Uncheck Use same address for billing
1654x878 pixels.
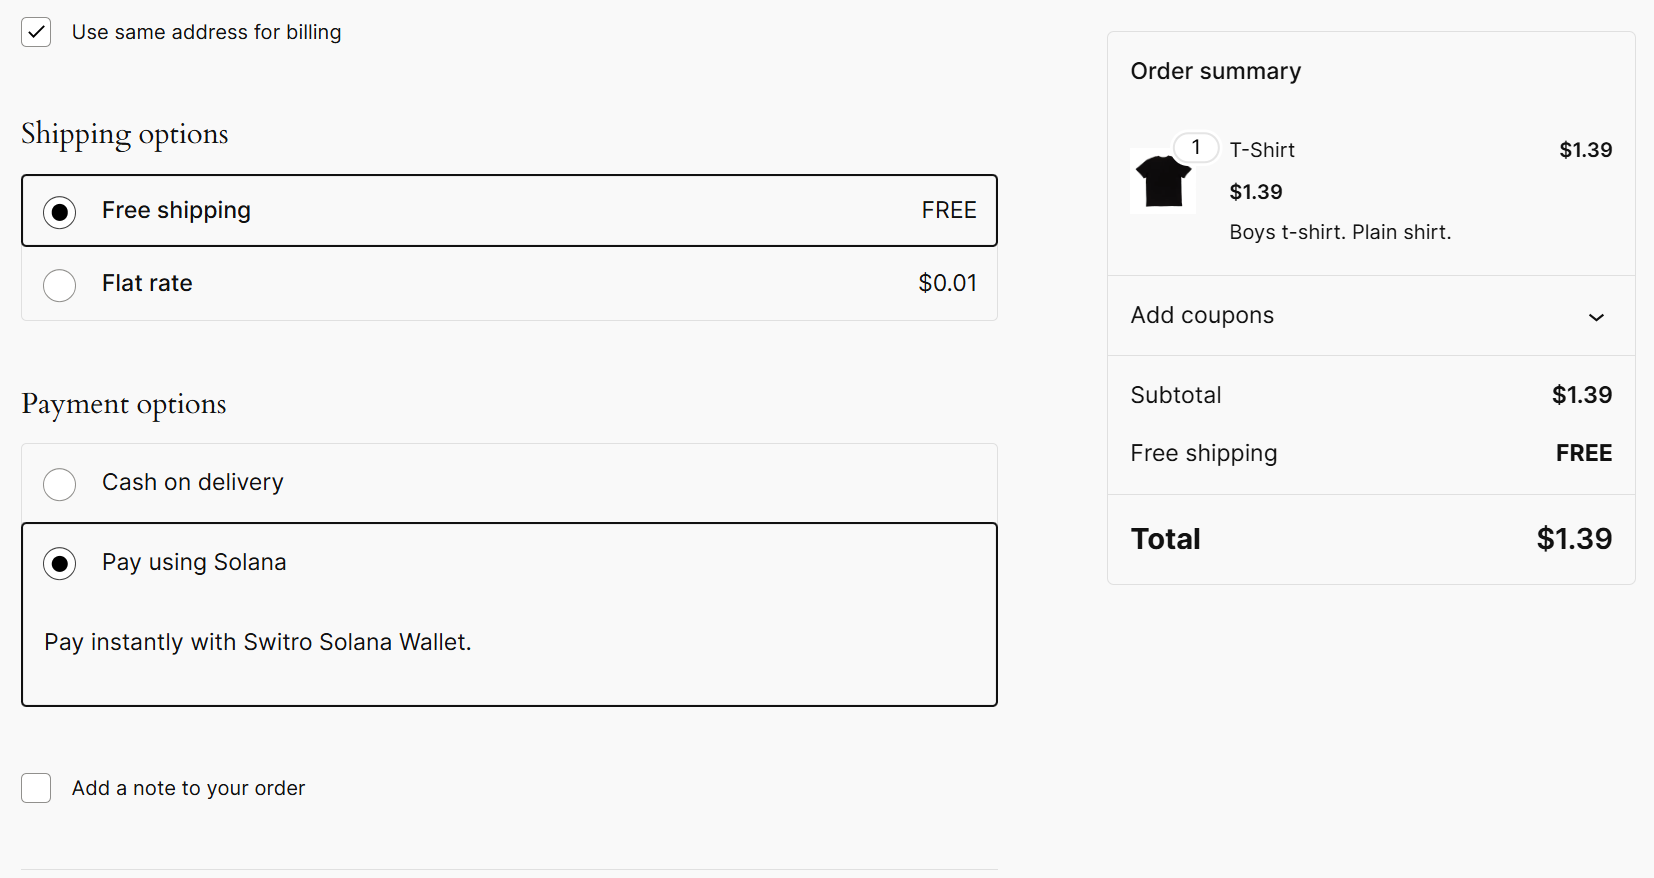(x=36, y=32)
